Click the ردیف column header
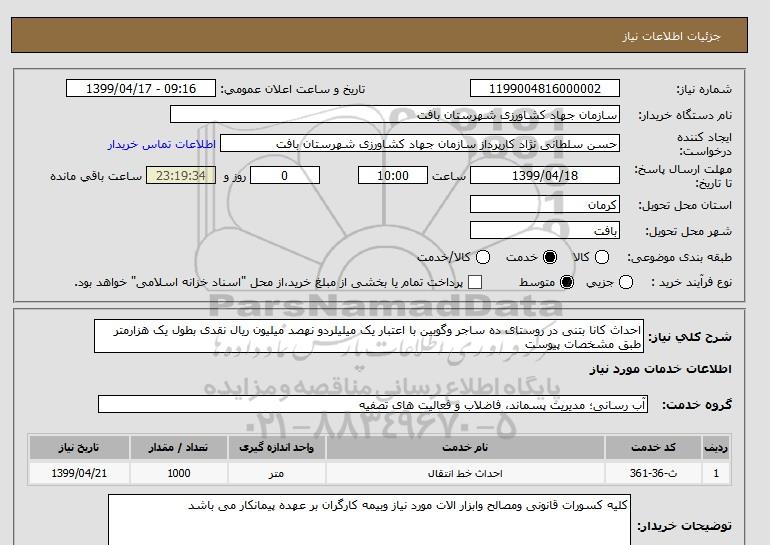770x545 pixels. pos(716,447)
